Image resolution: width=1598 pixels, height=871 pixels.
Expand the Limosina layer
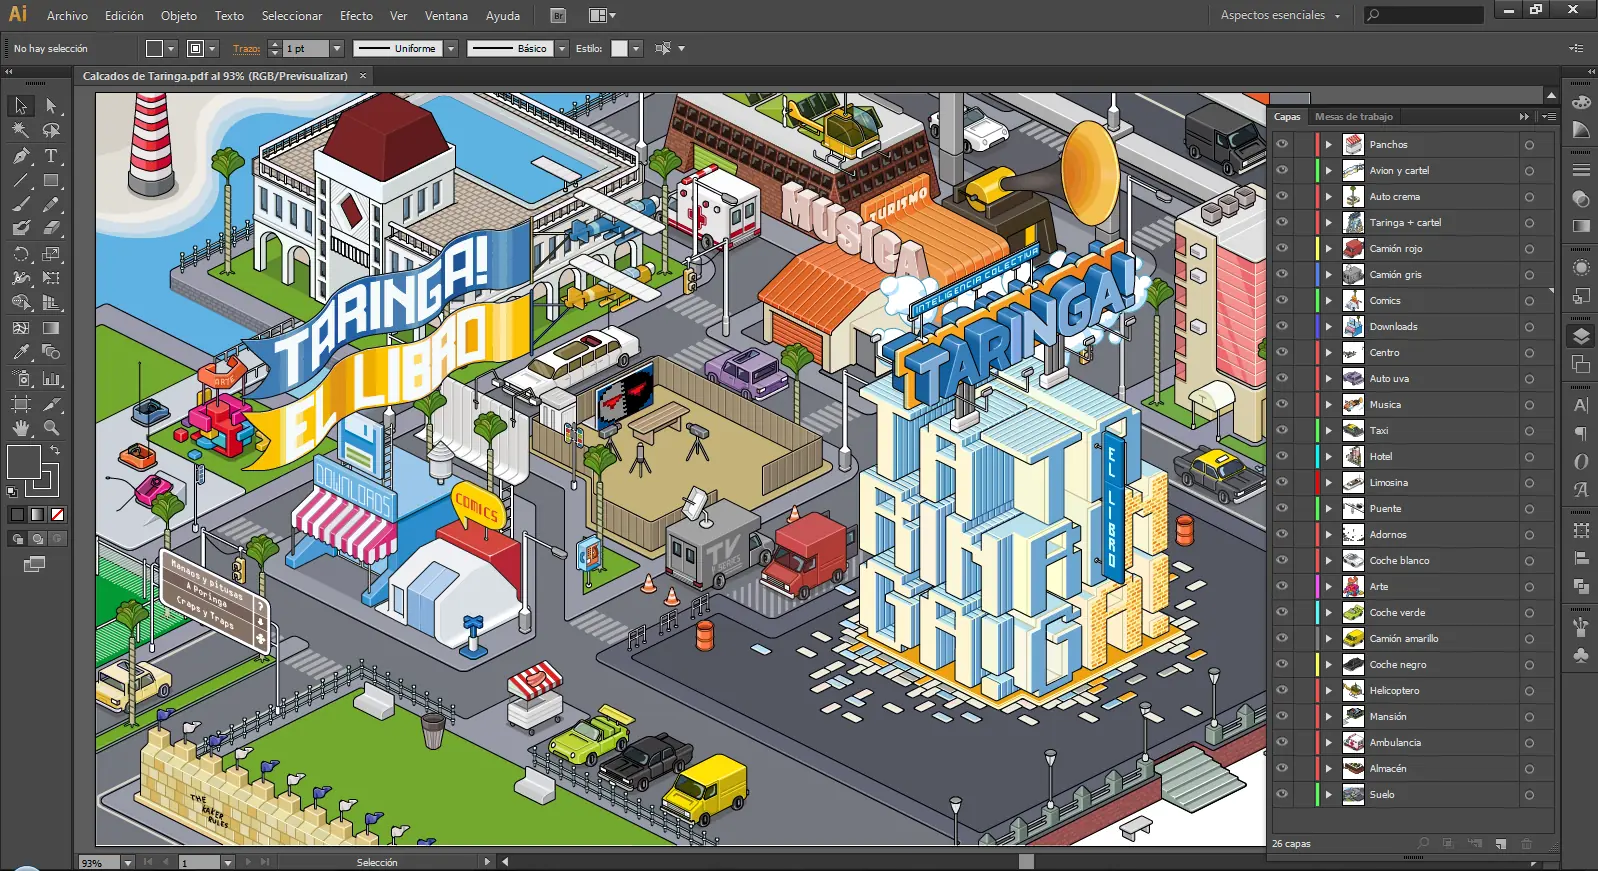coord(1329,483)
